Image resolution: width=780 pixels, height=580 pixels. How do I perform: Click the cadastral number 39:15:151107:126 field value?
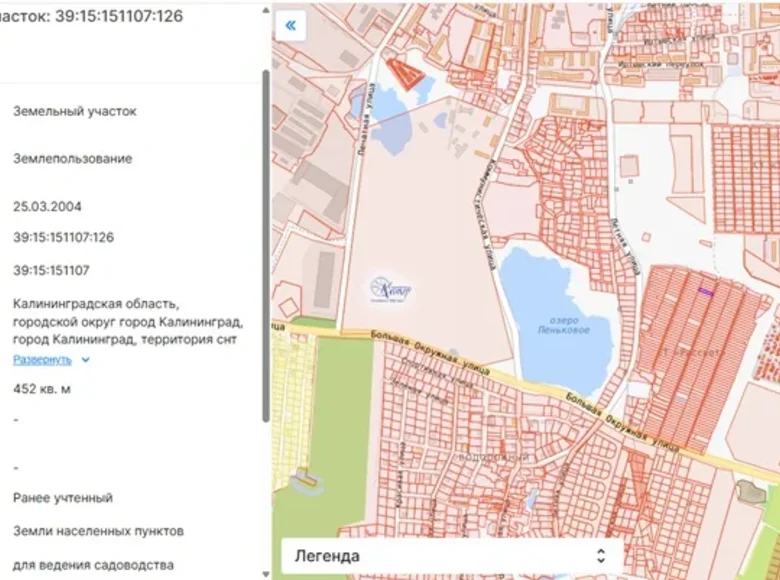point(63,238)
